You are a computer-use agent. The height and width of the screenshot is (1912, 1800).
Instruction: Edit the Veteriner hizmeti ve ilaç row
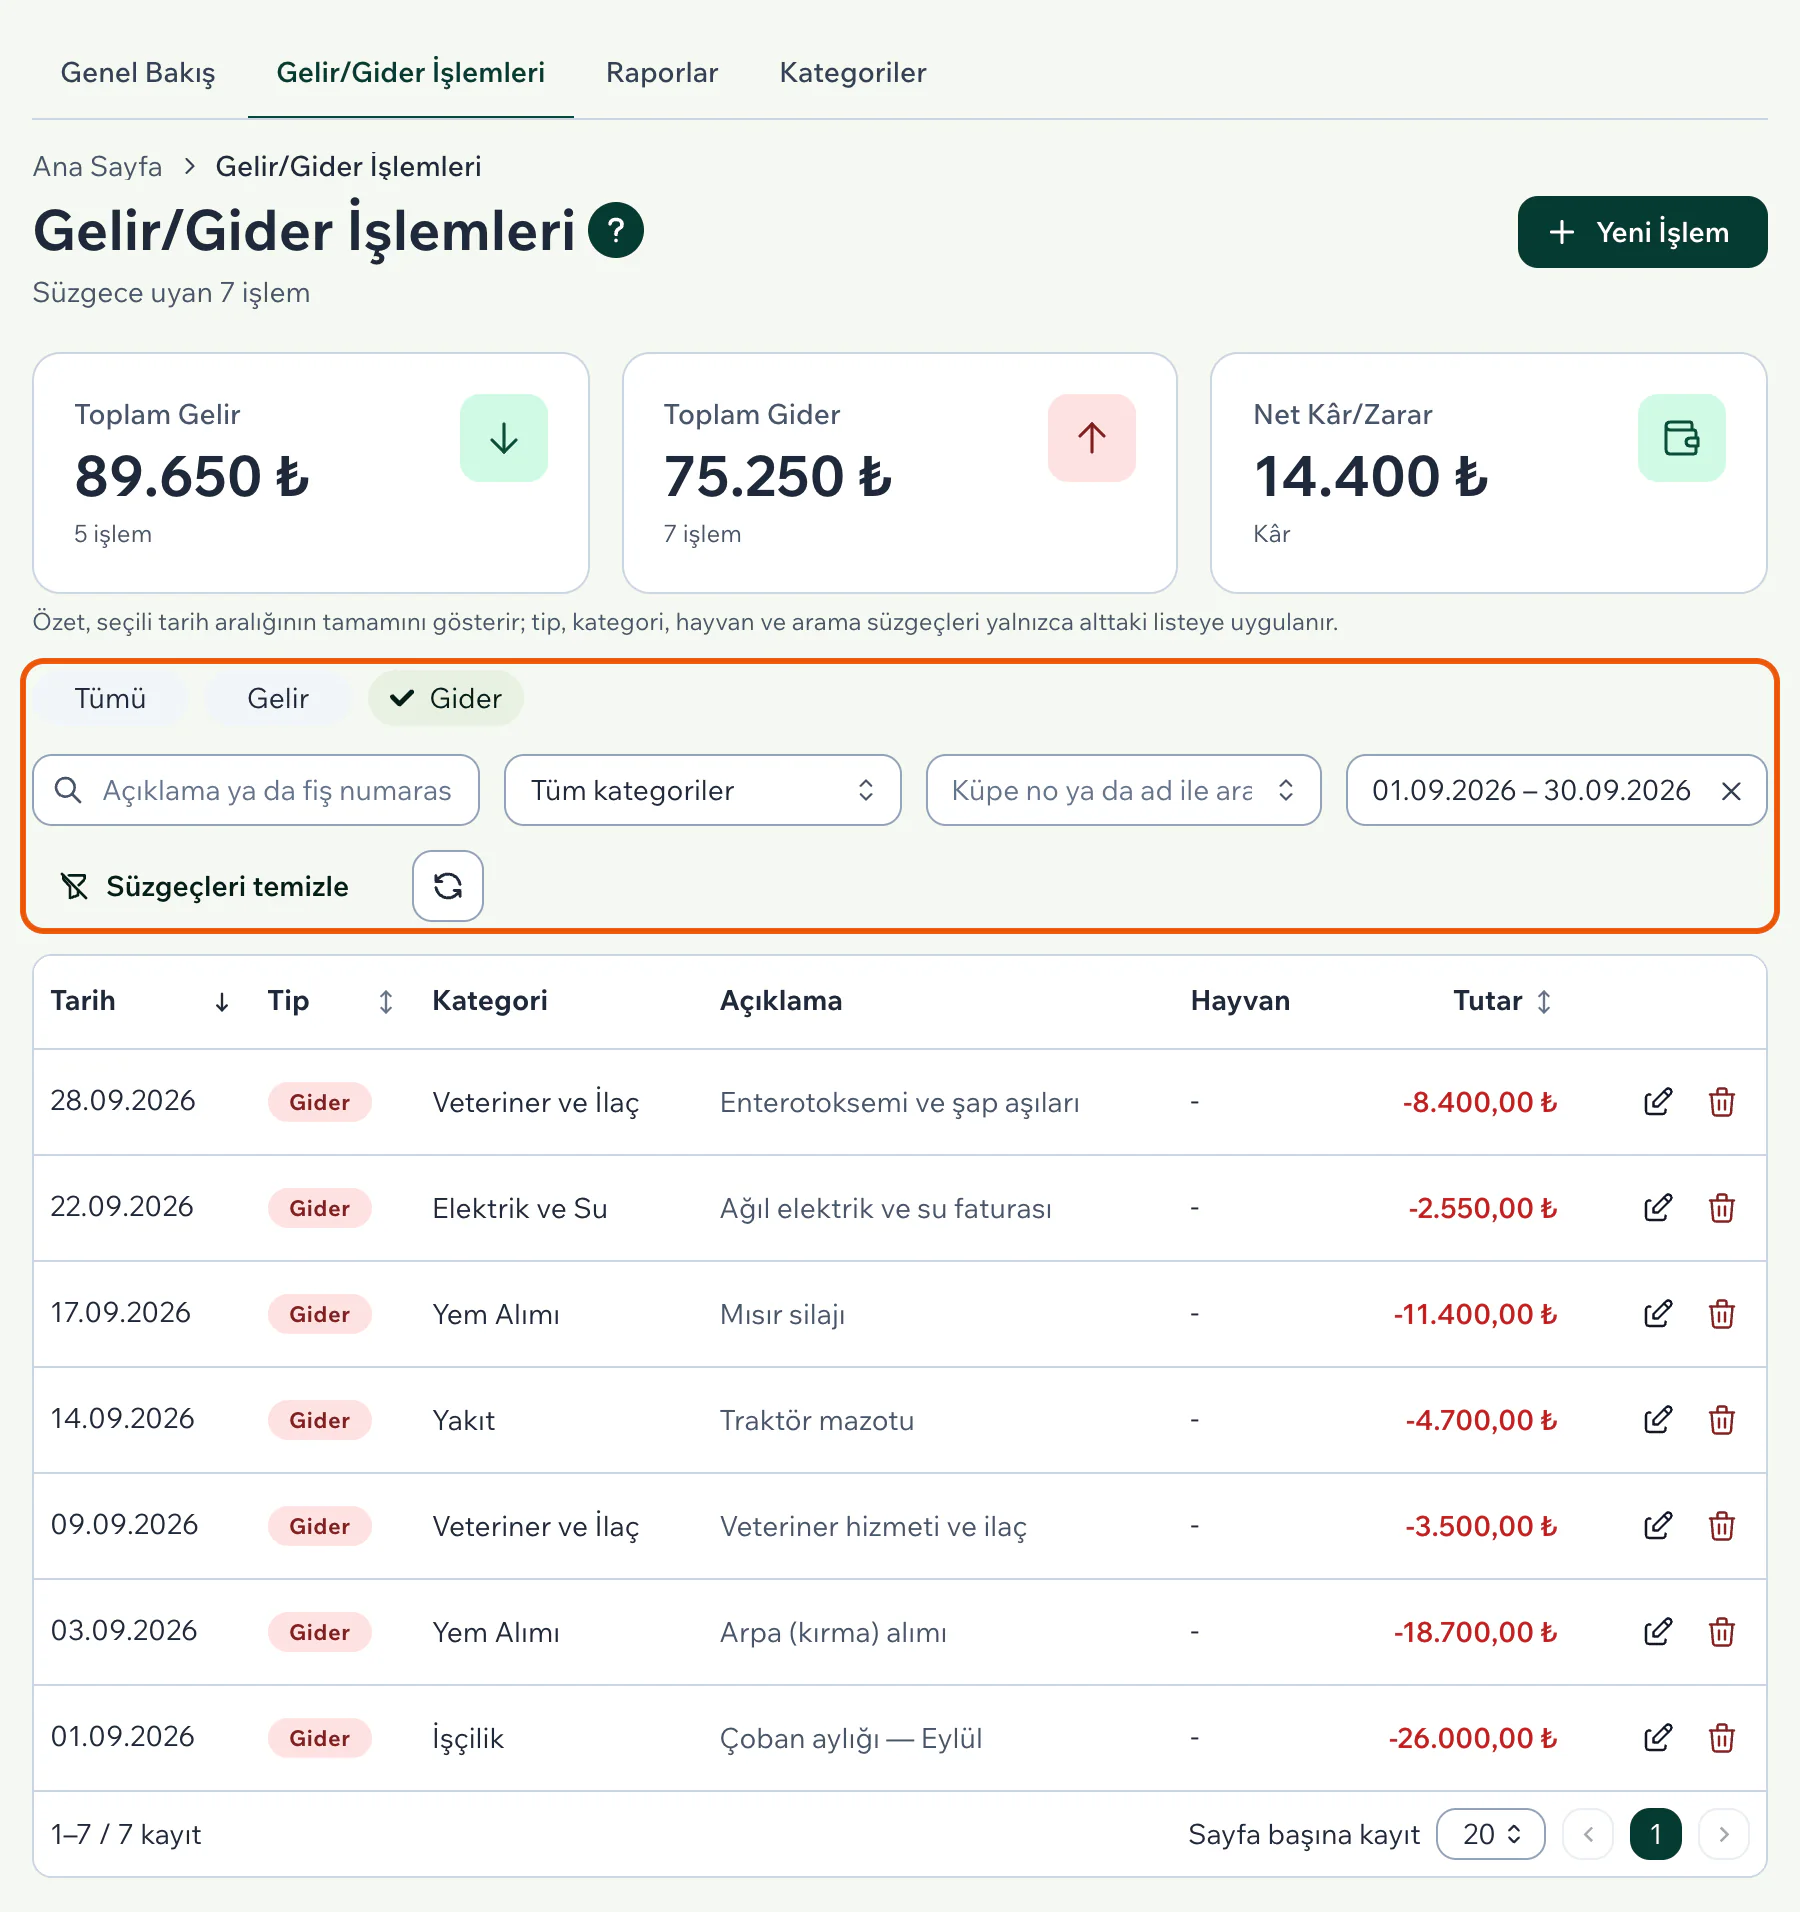coord(1657,1526)
